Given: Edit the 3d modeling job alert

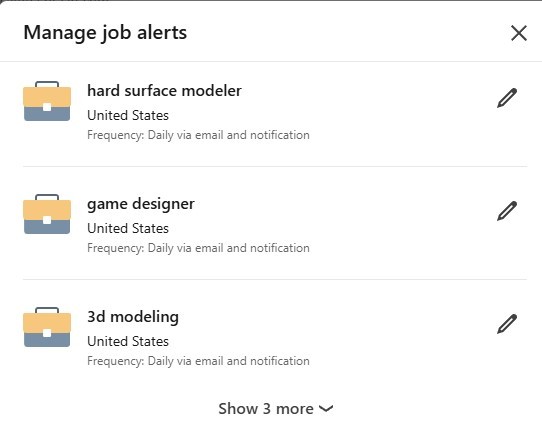Looking at the screenshot, I should [507, 324].
